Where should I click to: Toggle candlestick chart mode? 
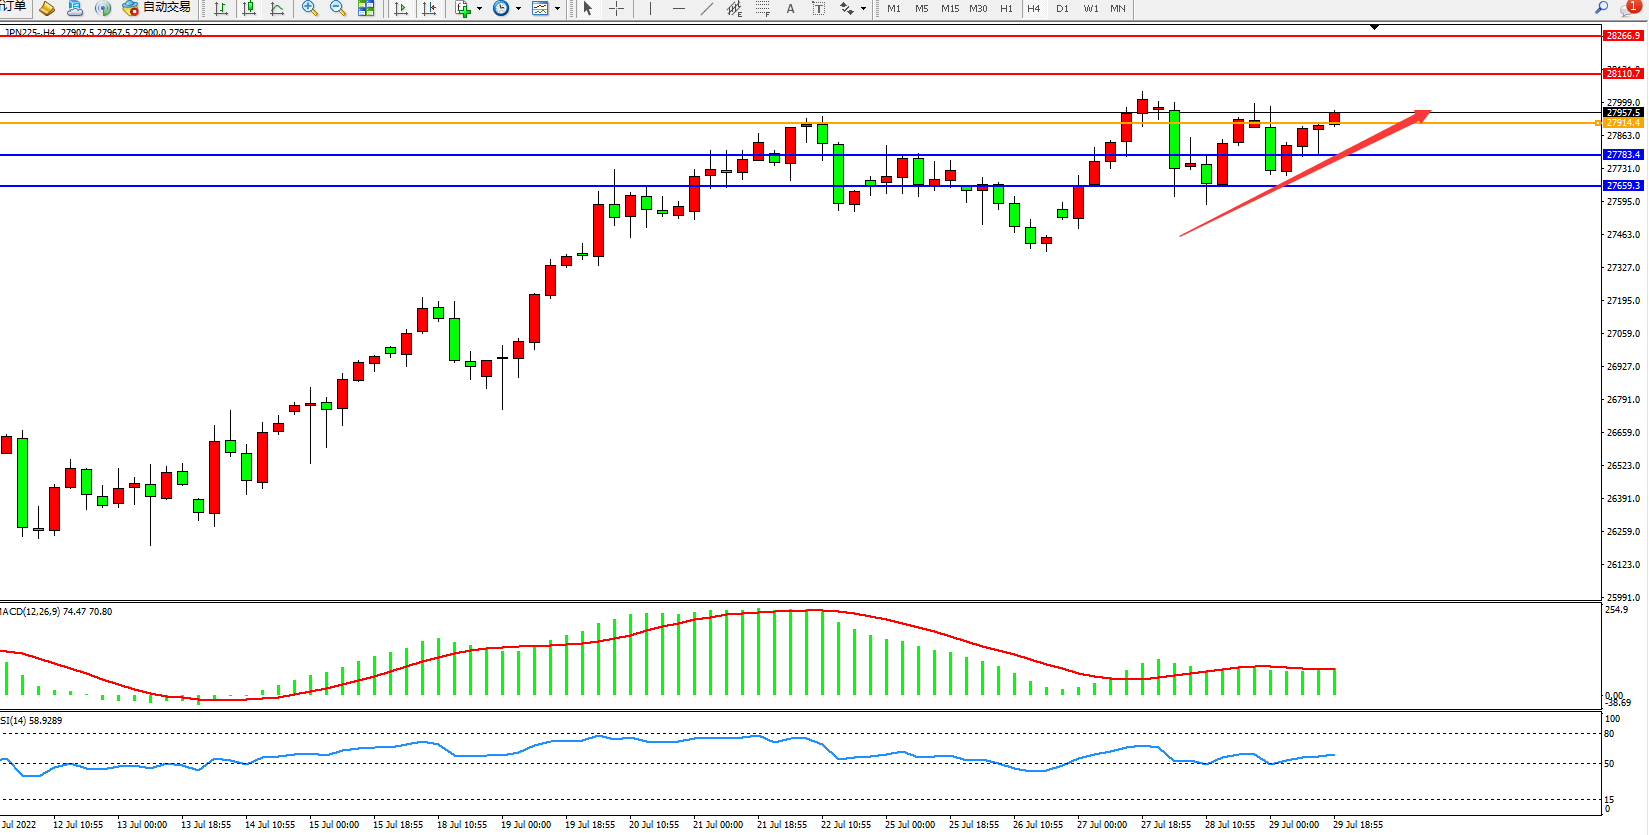click(x=249, y=9)
